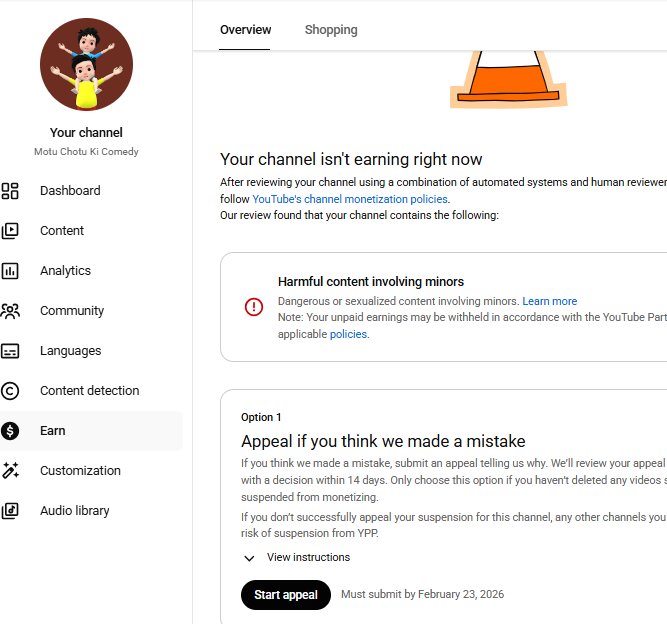The width and height of the screenshot is (667, 624).
Task: Click 'Motu Chotu Ki Comedy' channel name
Action: pyautogui.click(x=86, y=152)
